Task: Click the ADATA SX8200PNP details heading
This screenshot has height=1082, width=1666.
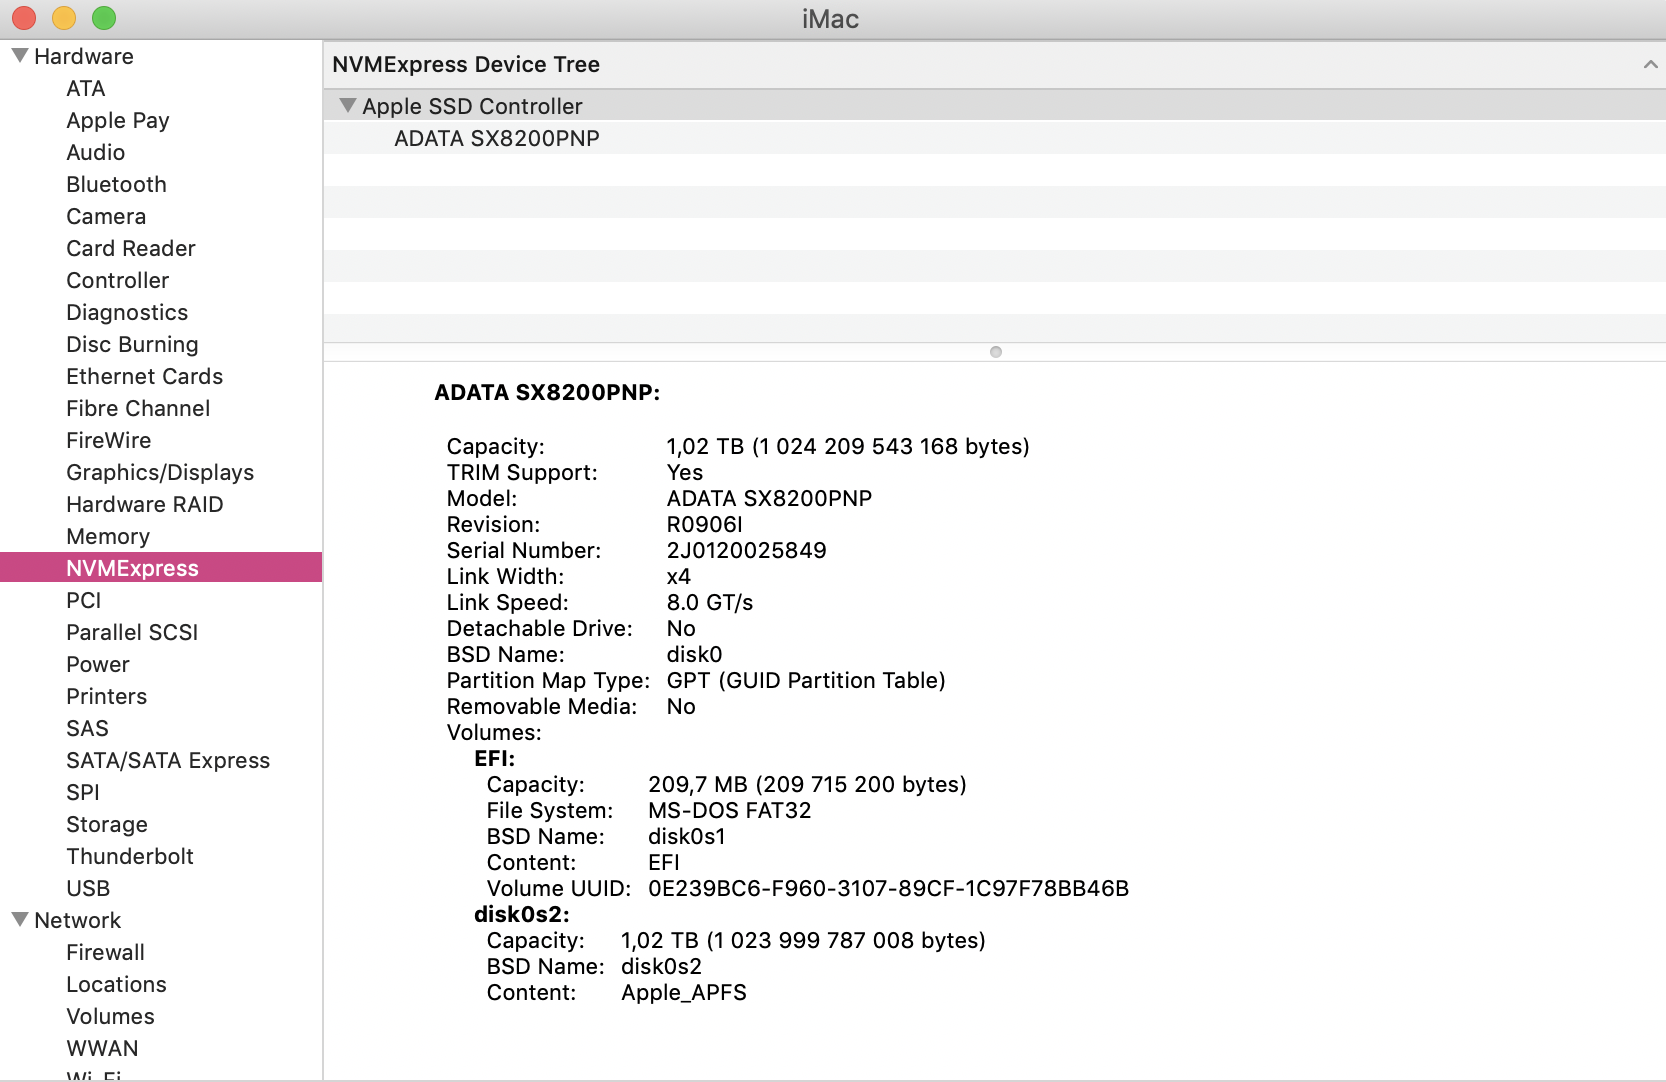Action: 547,392
